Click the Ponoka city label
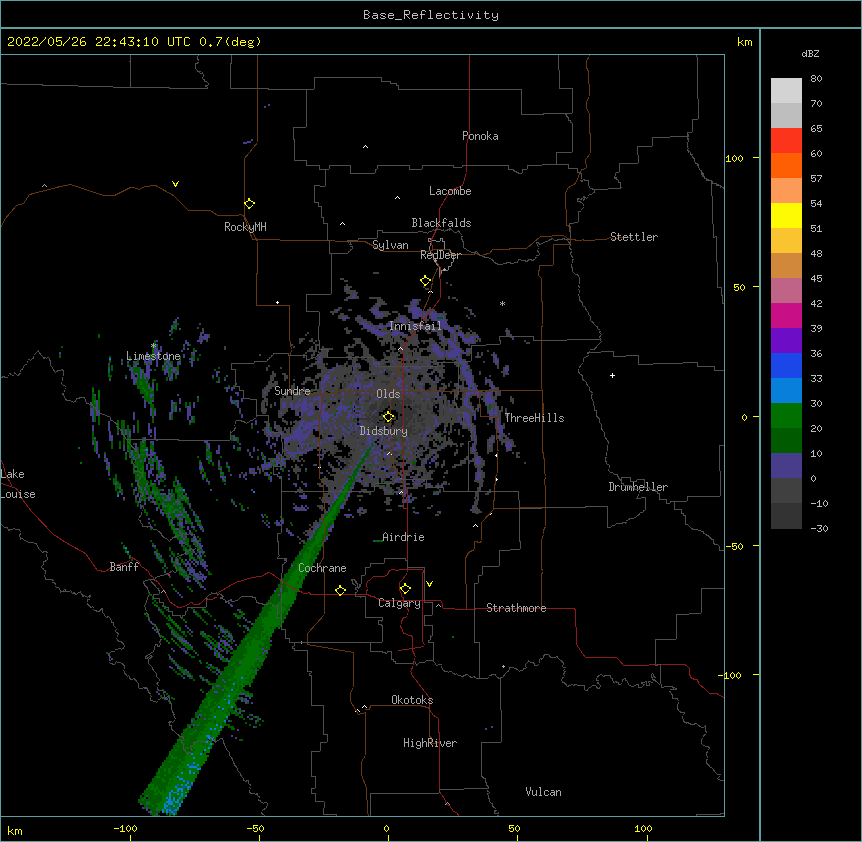Viewport: 862px width, 842px height. [480, 136]
